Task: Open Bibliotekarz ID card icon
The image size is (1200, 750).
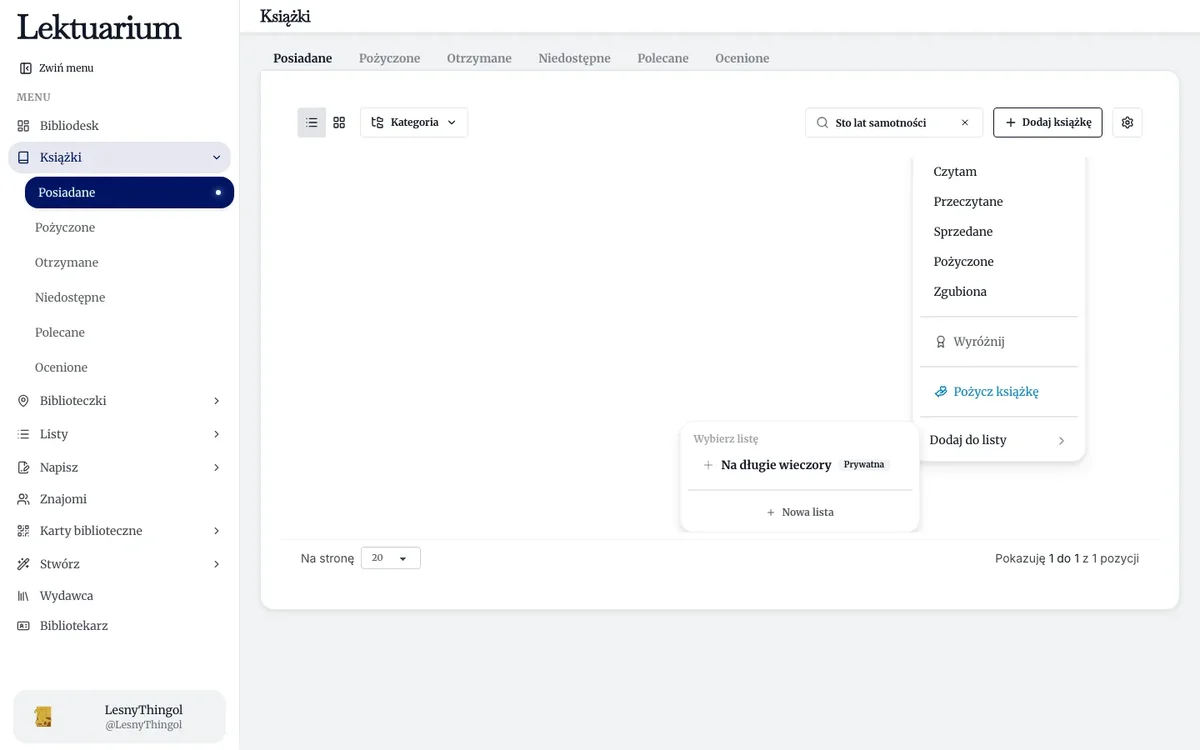Action: pyautogui.click(x=24, y=626)
